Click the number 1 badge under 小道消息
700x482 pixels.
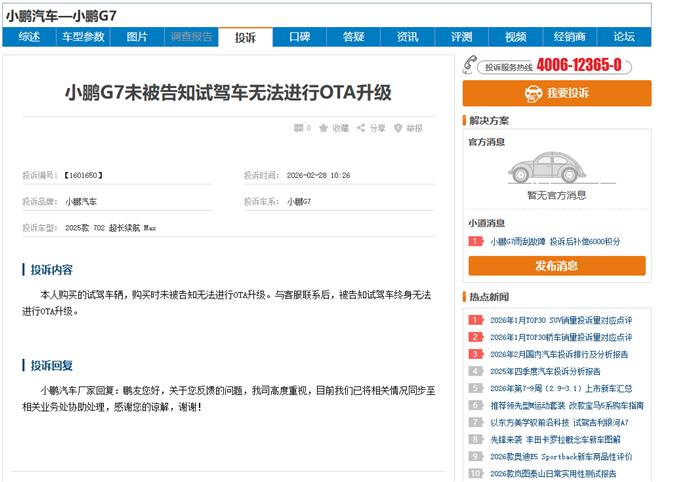coord(476,241)
